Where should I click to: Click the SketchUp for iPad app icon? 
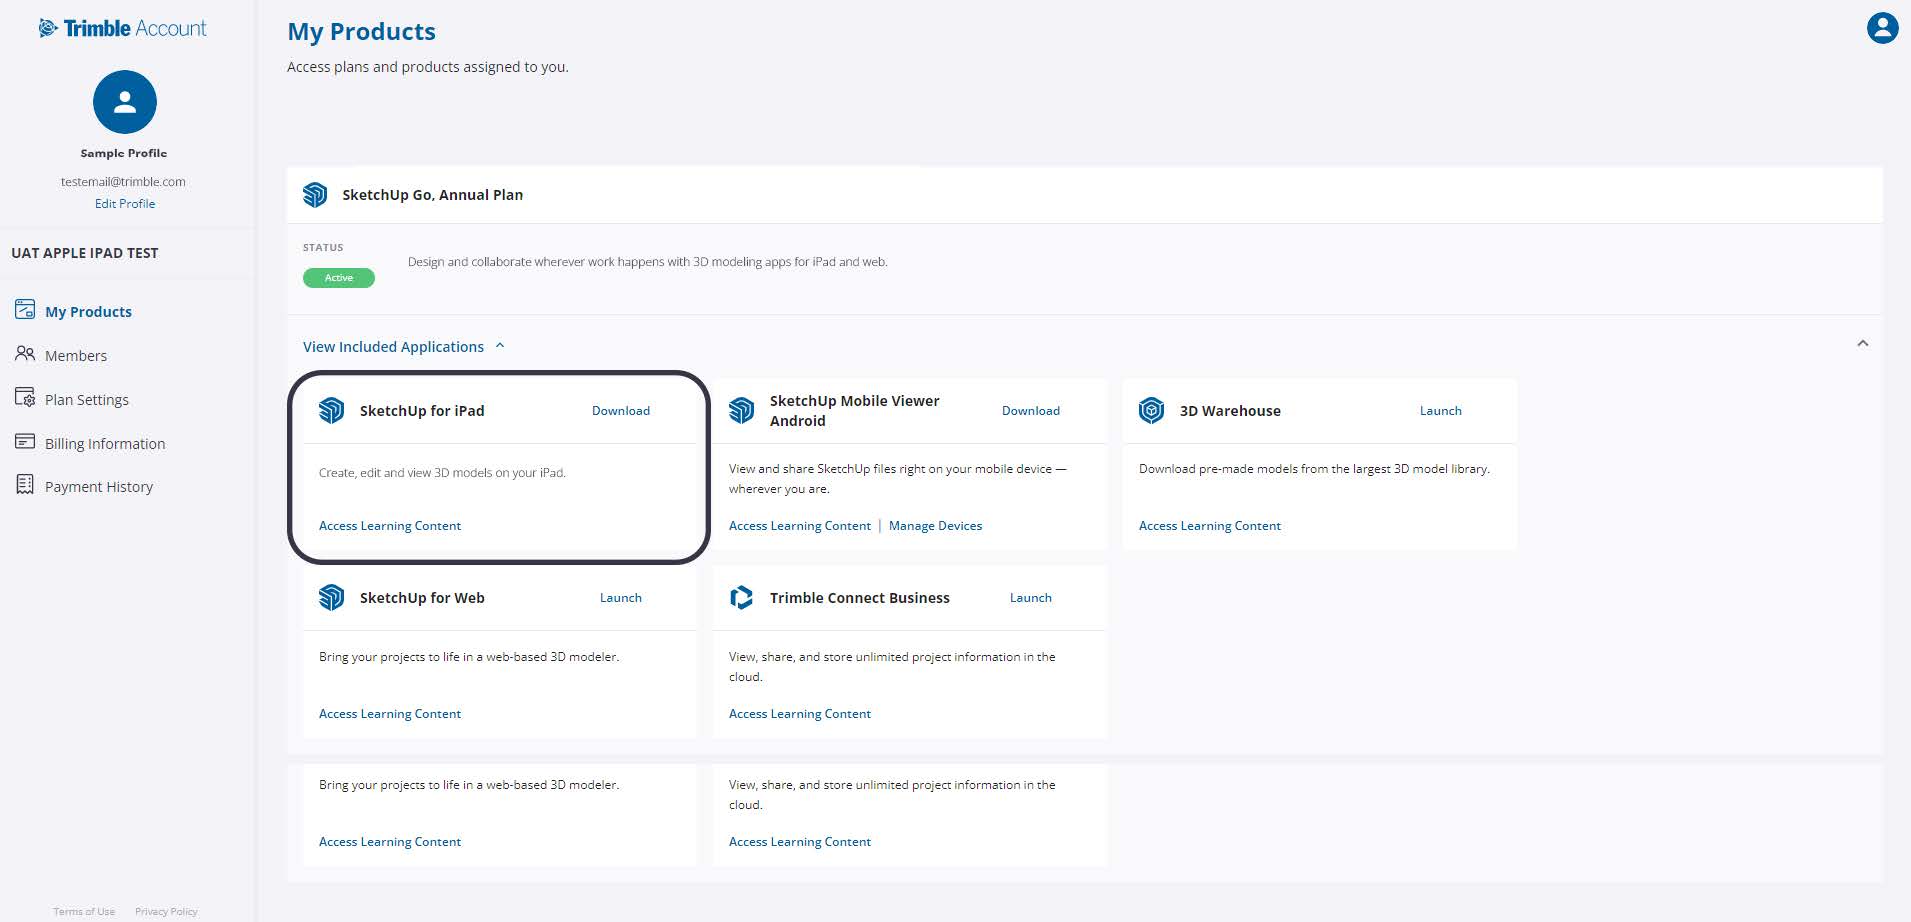[331, 411]
